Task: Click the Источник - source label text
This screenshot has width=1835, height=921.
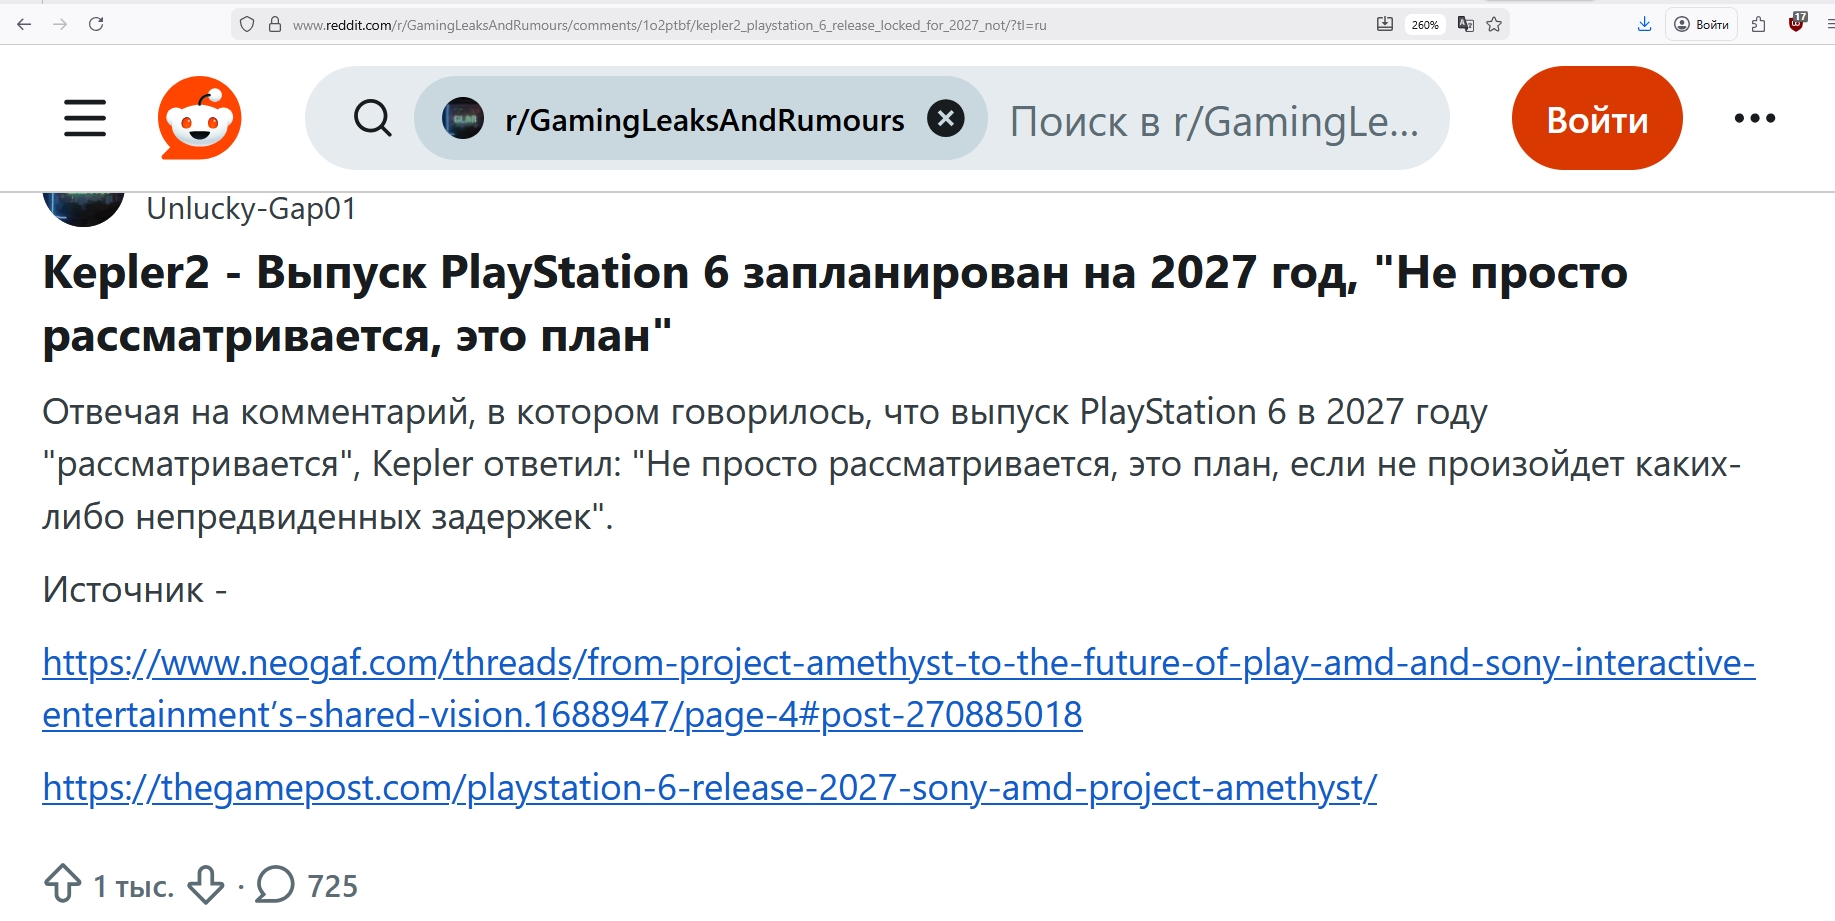Action: tap(135, 590)
